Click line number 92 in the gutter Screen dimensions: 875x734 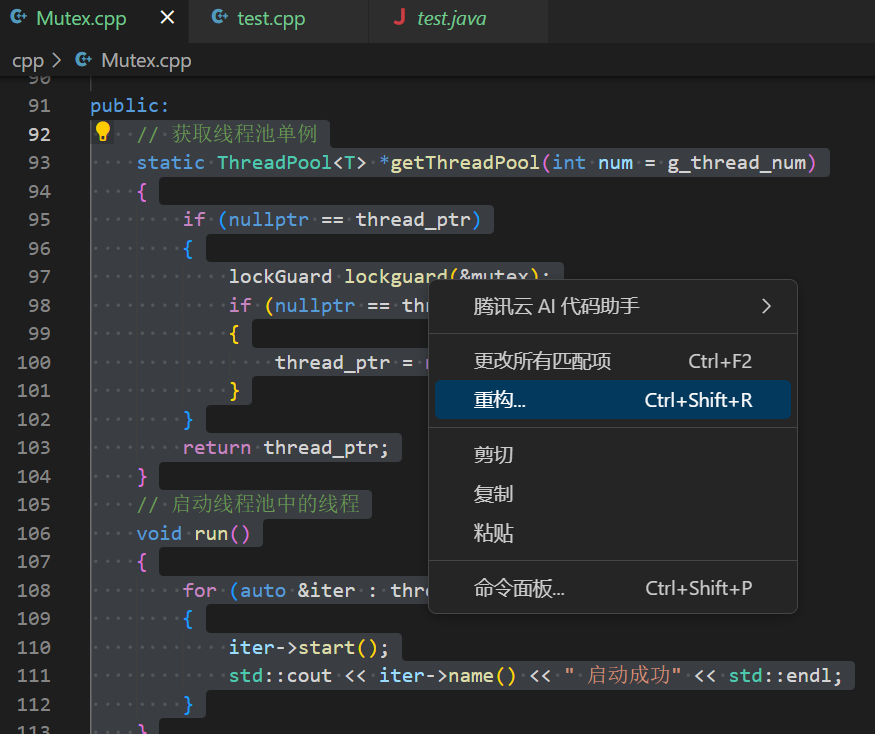click(x=39, y=135)
